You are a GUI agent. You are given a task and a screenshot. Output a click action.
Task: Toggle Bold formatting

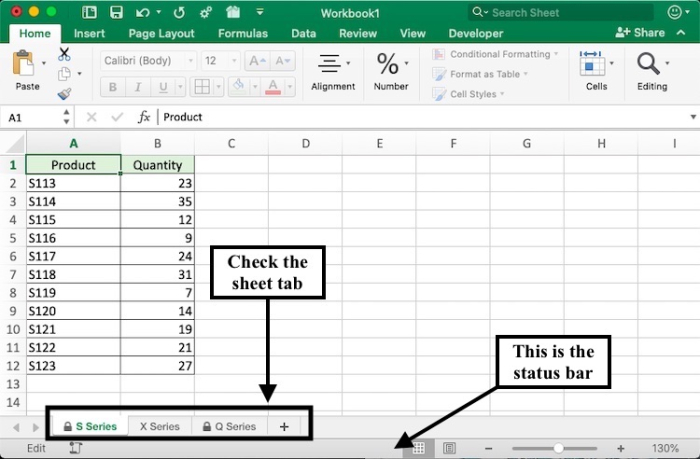pyautogui.click(x=112, y=87)
